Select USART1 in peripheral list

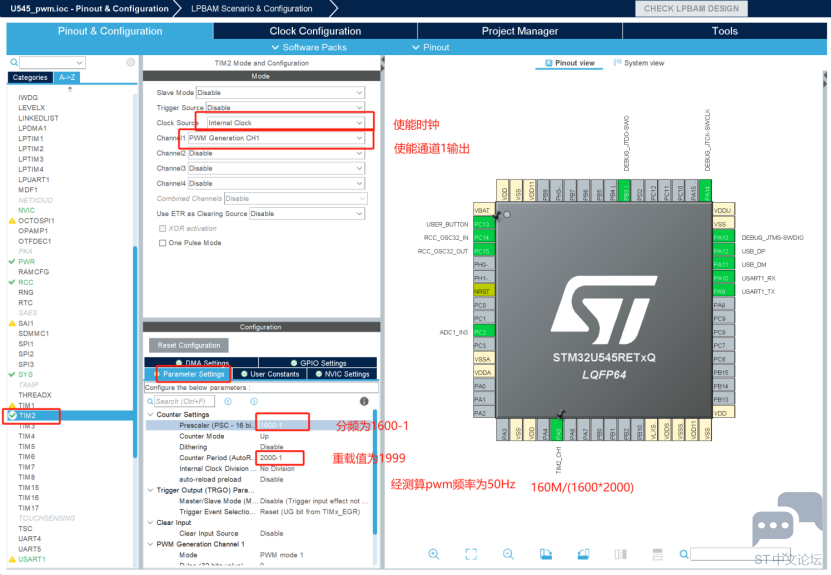32,559
